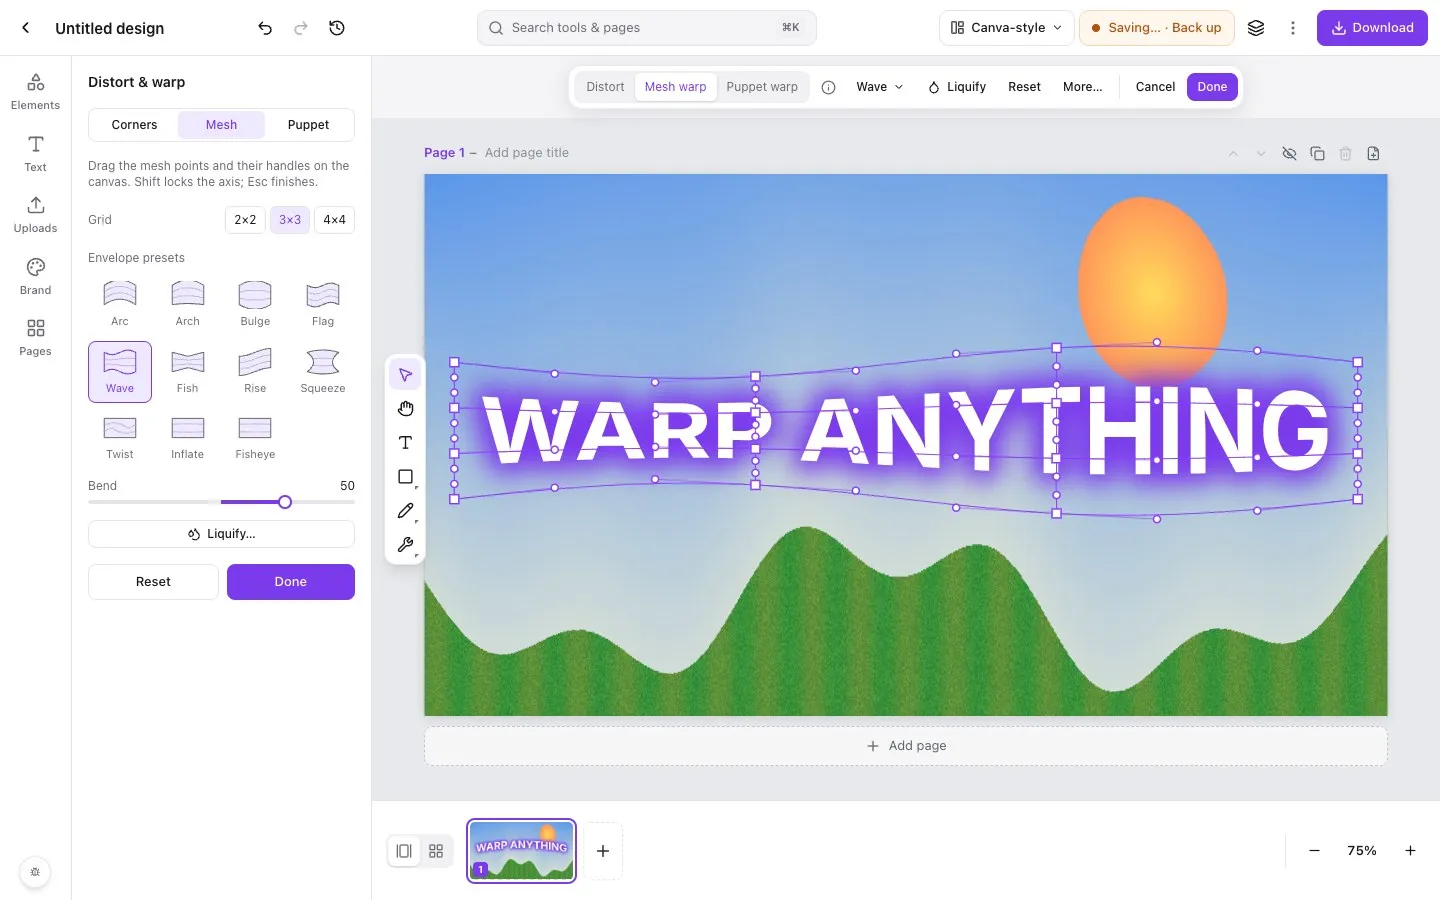This screenshot has height=900, width=1440.
Task: Click the add-page icon in page header
Action: point(1373,153)
